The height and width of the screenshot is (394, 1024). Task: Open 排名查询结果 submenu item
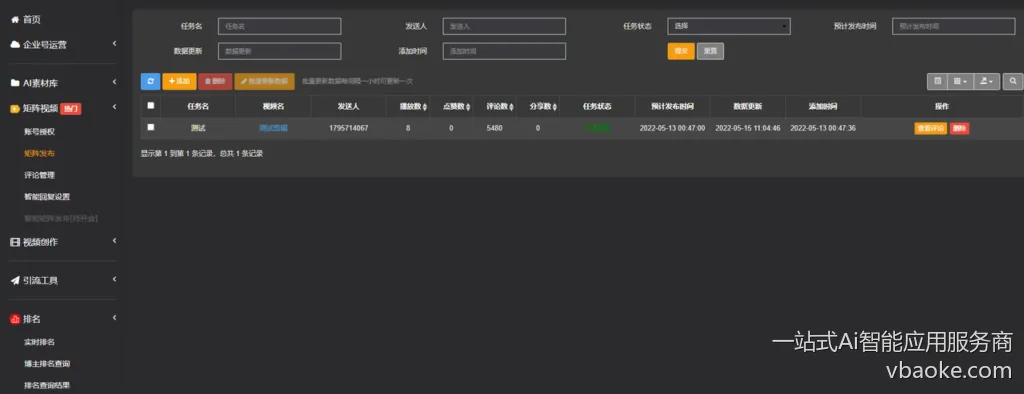tap(47, 385)
